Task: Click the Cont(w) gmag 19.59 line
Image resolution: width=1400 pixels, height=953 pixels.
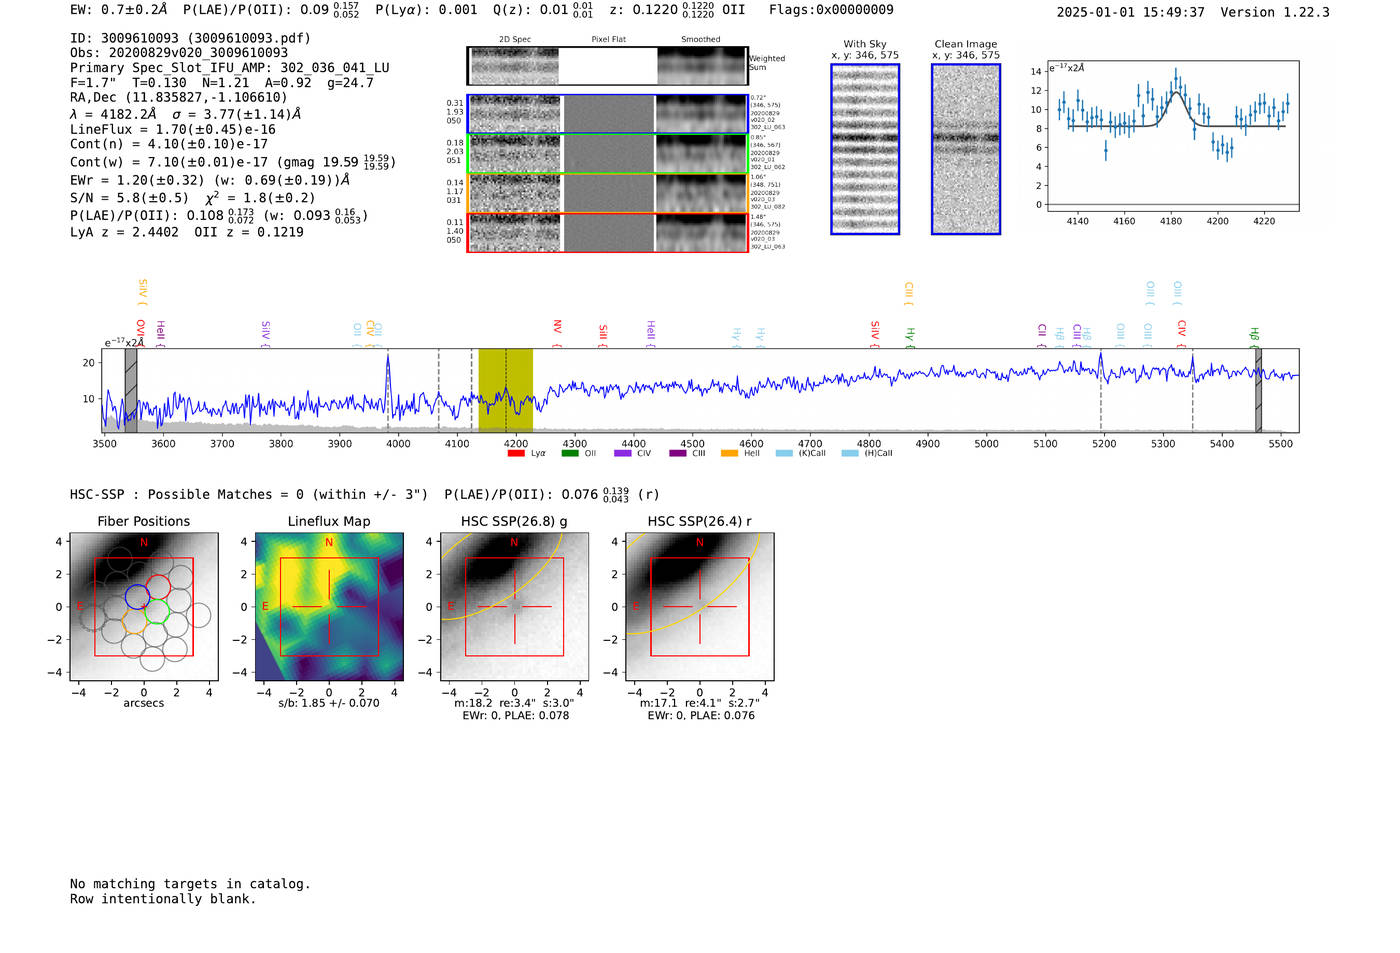Action: pyautogui.click(x=233, y=162)
